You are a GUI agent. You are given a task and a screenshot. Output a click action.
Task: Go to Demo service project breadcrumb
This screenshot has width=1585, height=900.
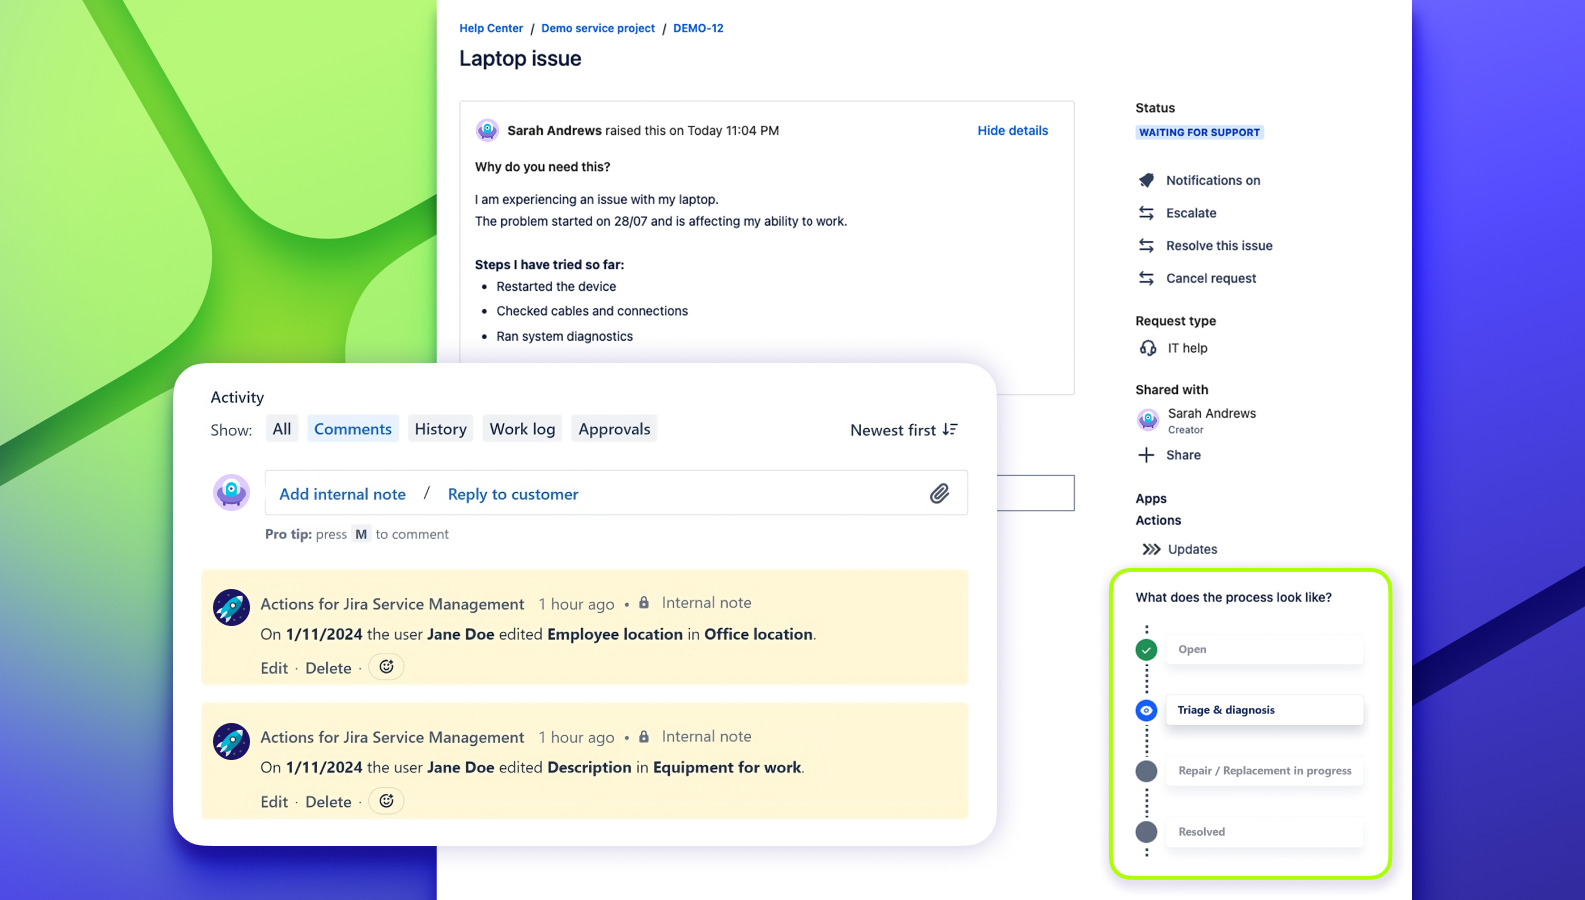coord(598,28)
